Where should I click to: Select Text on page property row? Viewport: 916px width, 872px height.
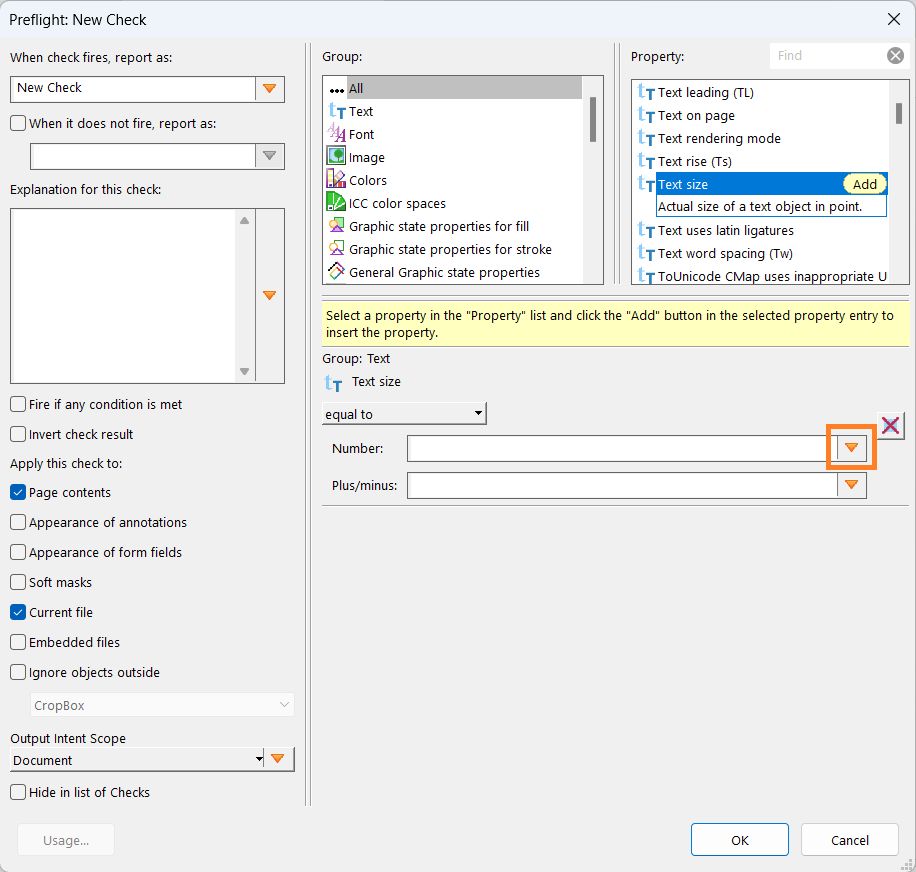pyautogui.click(x=762, y=115)
